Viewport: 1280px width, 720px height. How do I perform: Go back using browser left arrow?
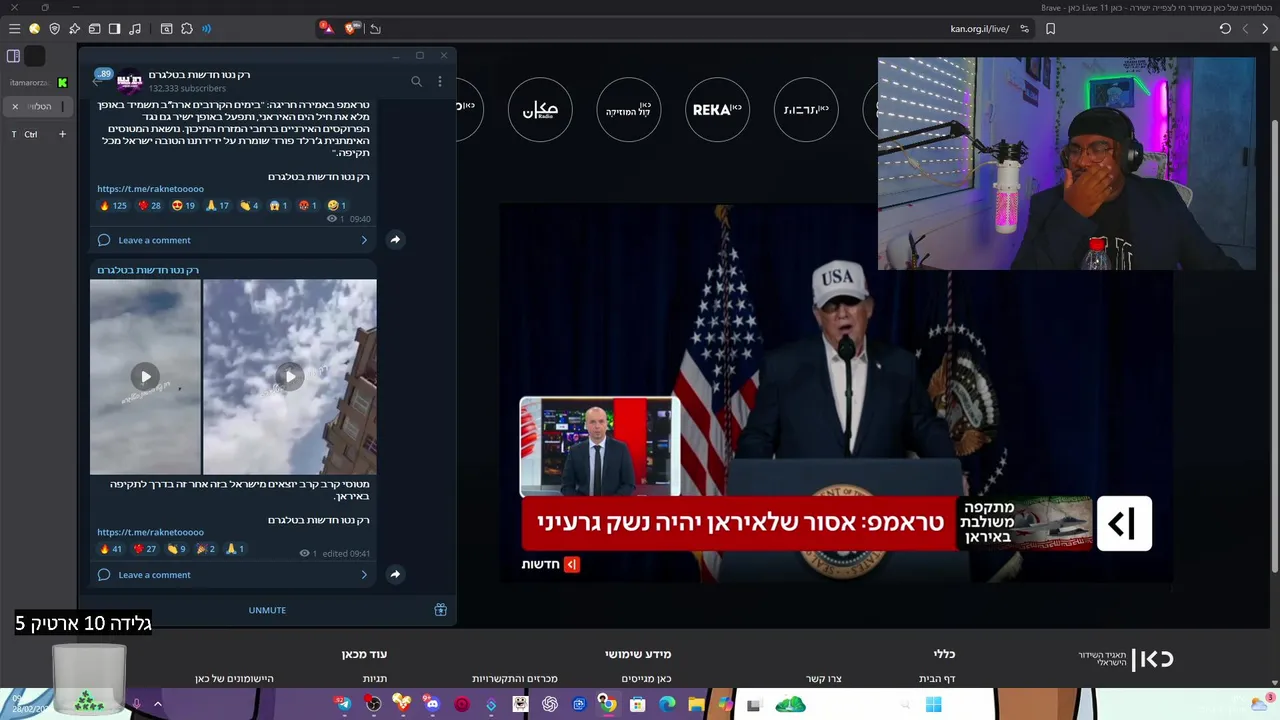click(x=1245, y=29)
